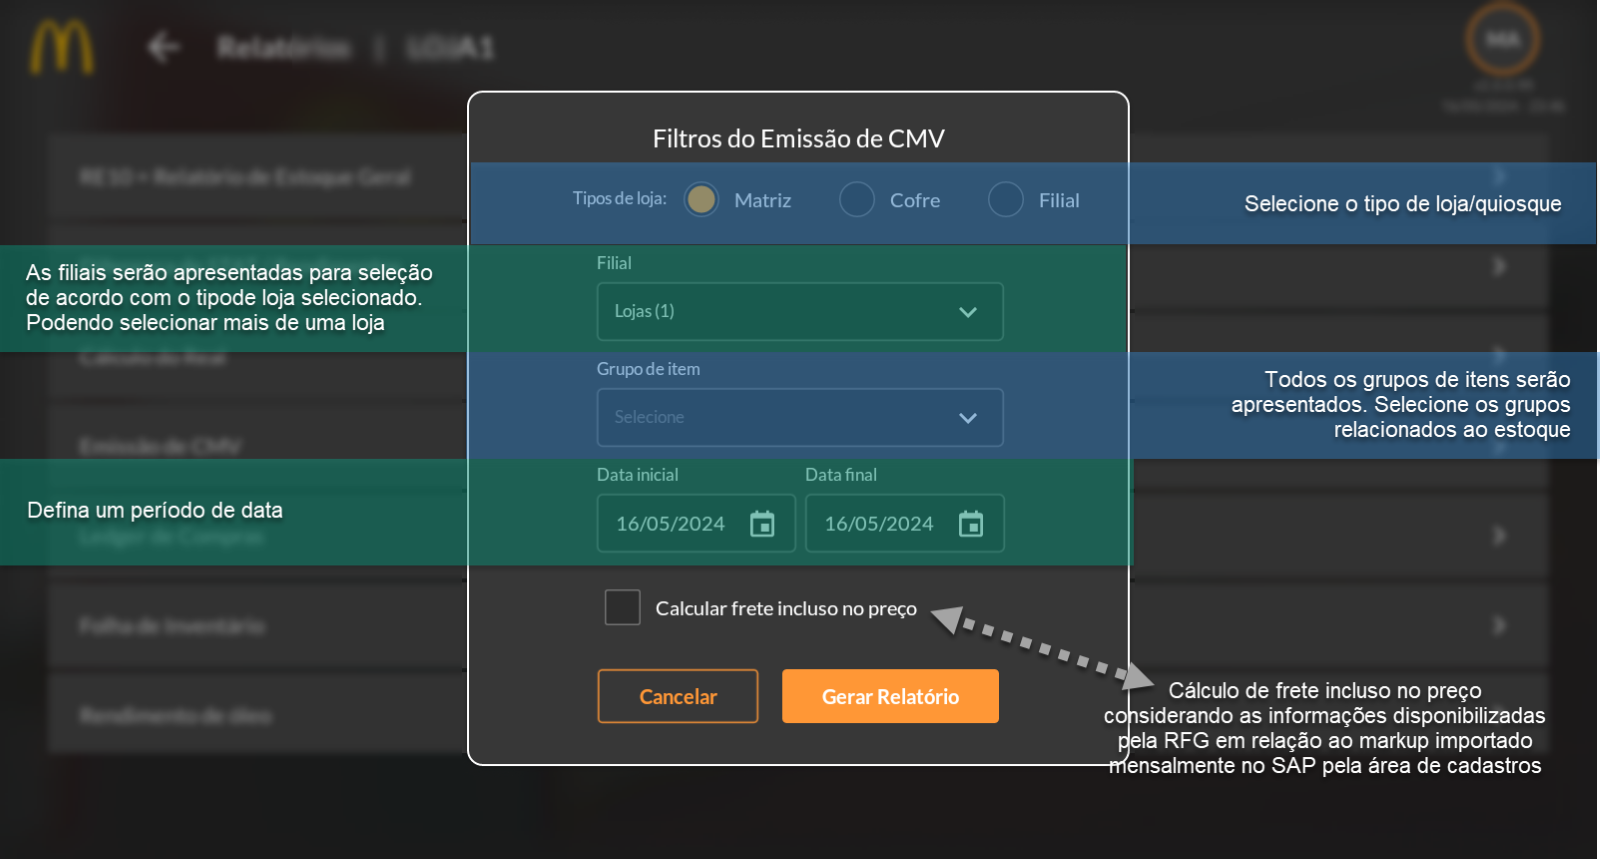
Task: Select the Cofre store type radio
Action: point(857,199)
